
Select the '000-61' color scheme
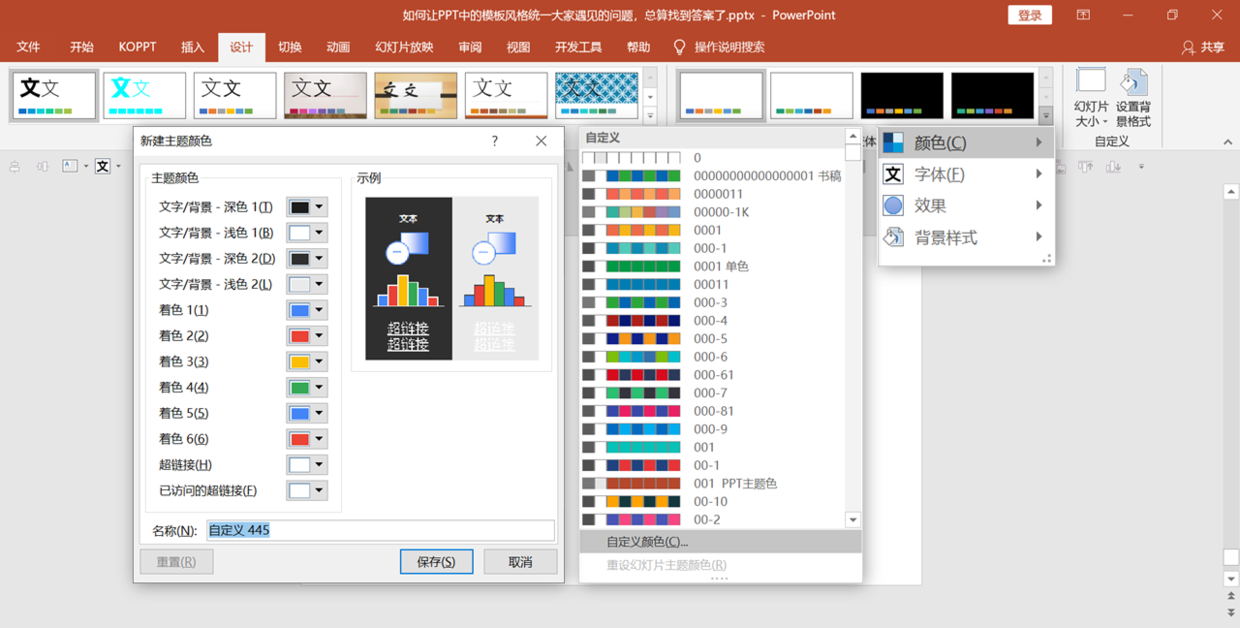coord(713,375)
